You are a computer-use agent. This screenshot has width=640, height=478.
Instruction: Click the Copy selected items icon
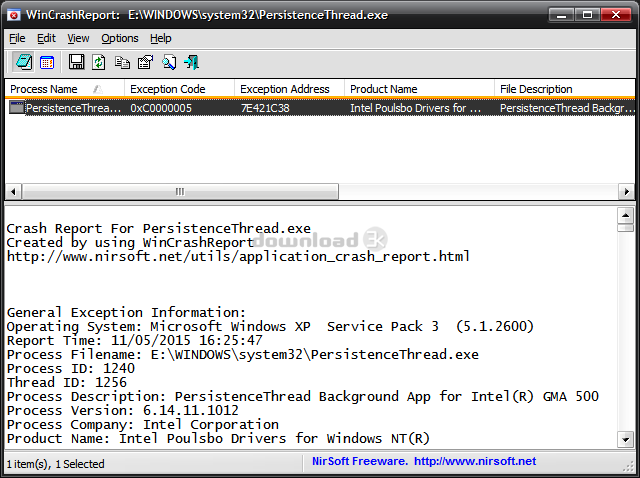pyautogui.click(x=122, y=62)
